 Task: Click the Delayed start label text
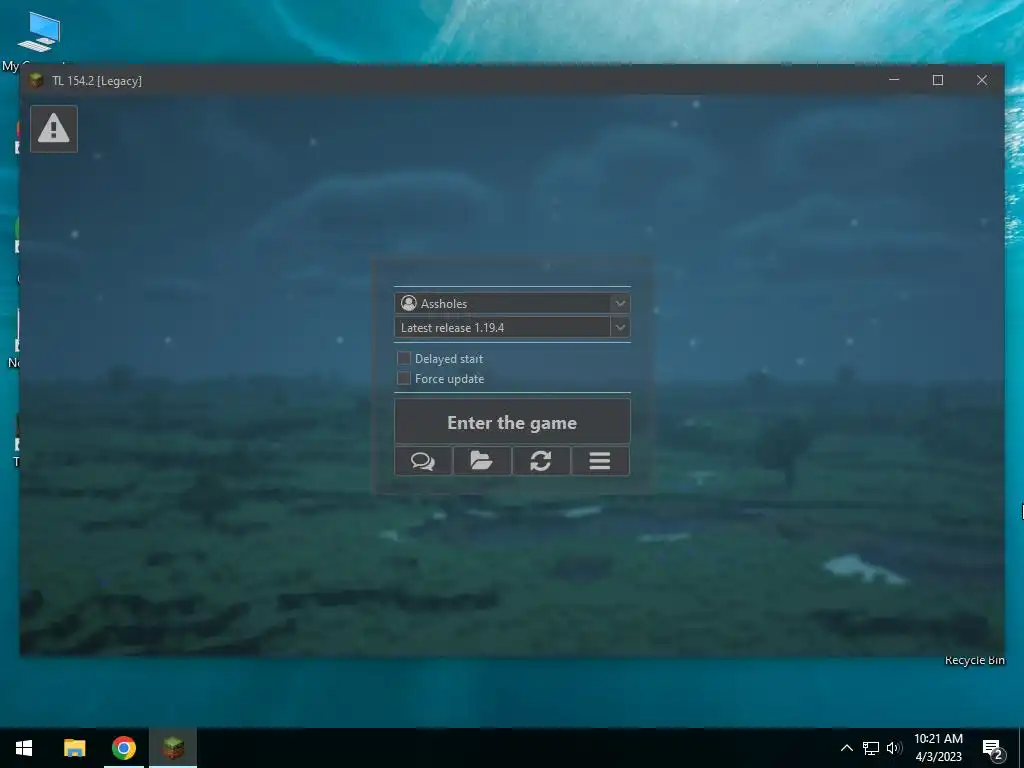click(x=449, y=359)
